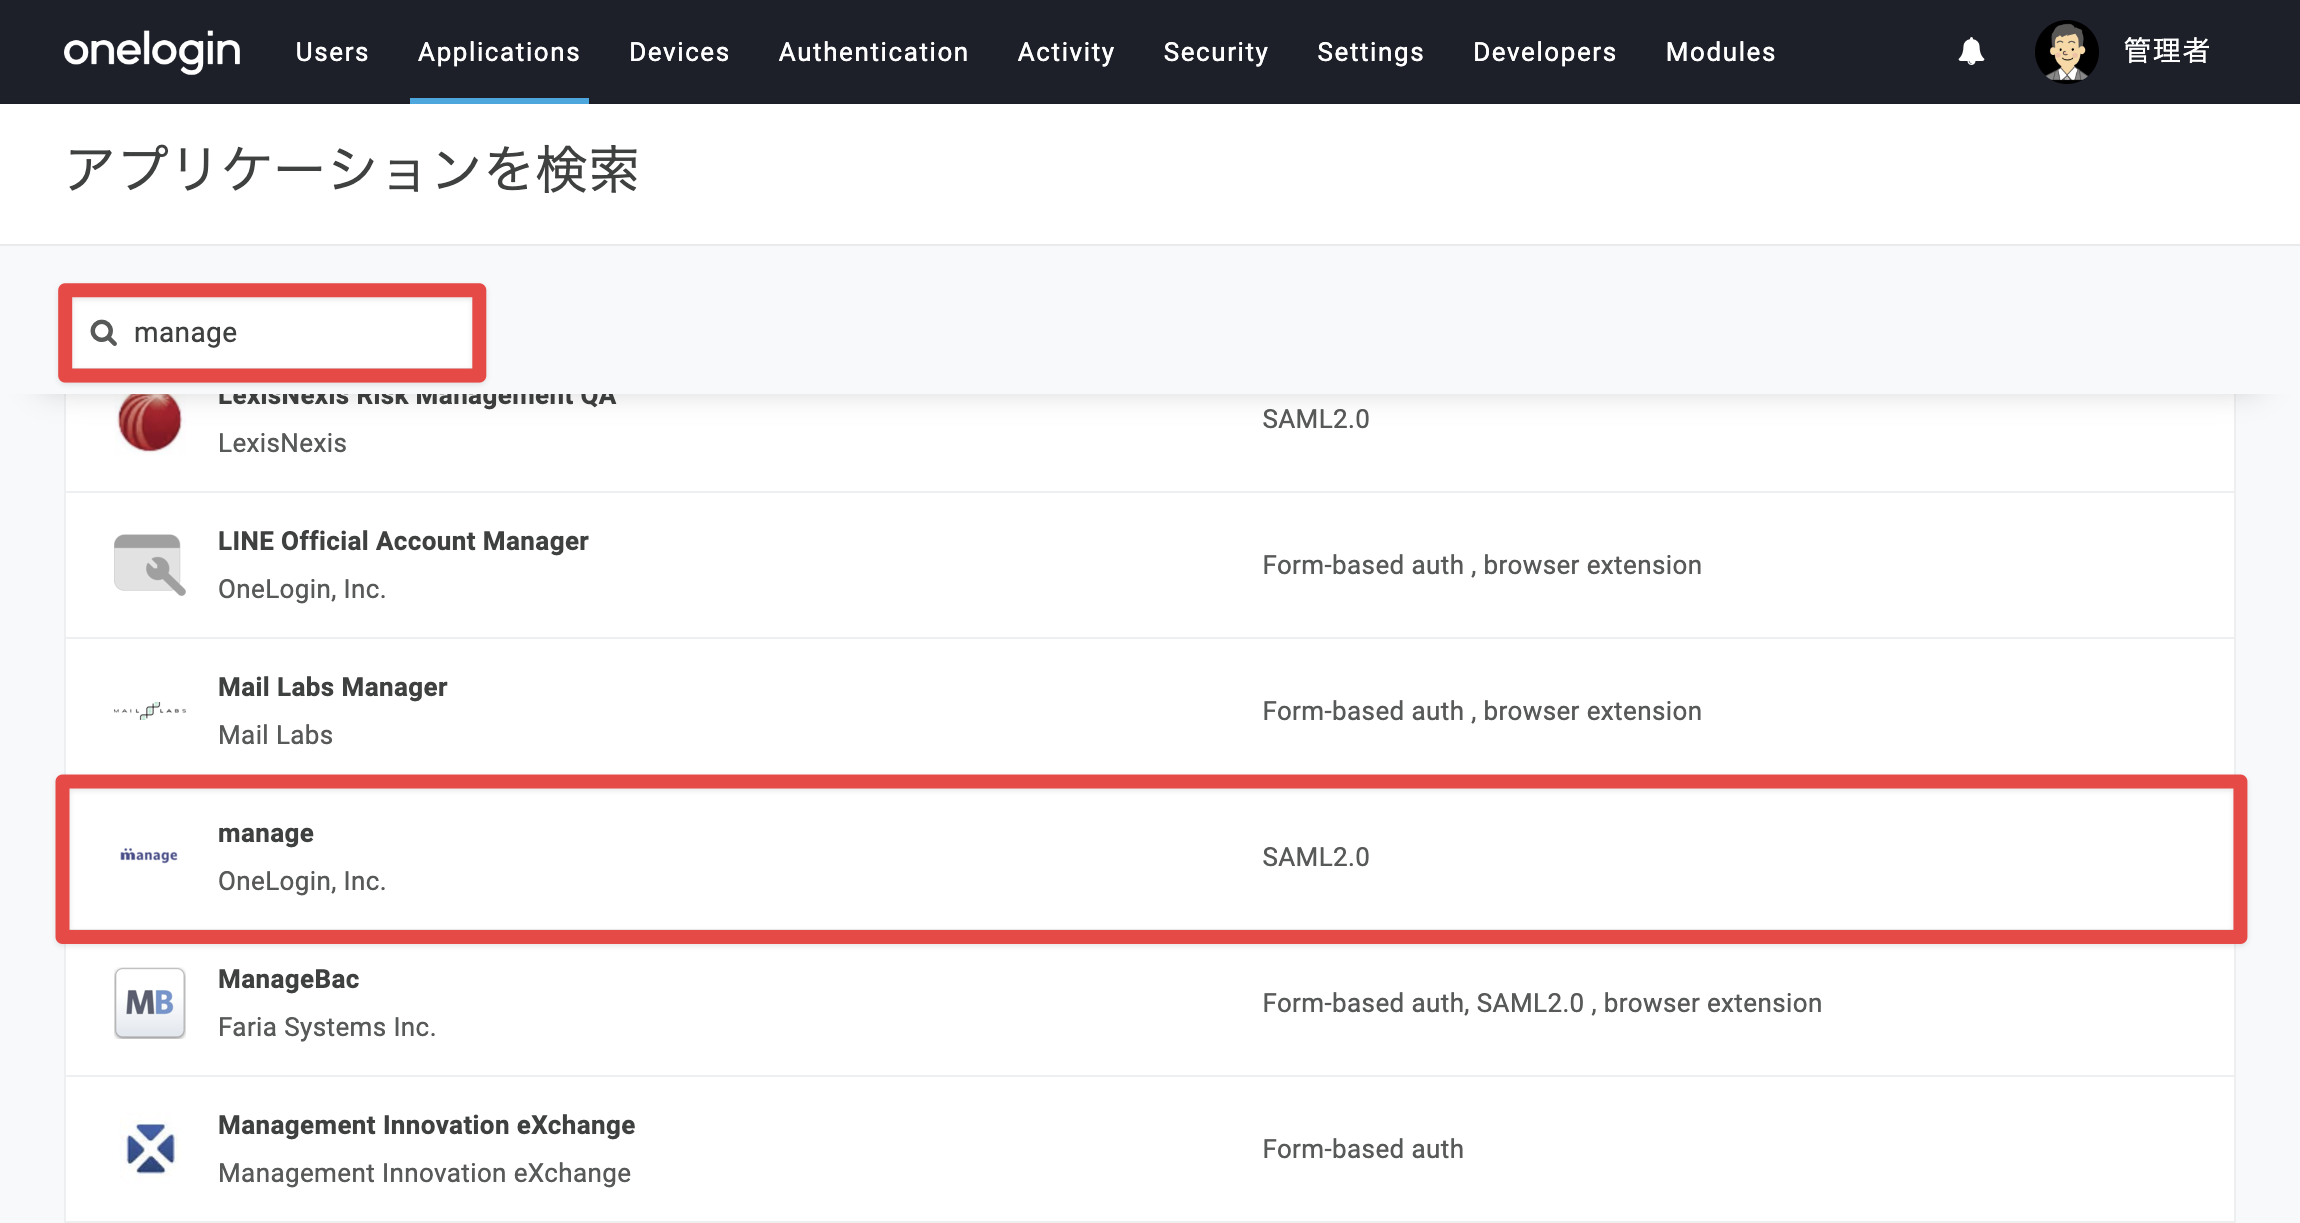Click ManageBac's auth type text
2300x1223 pixels.
click(x=1542, y=1003)
